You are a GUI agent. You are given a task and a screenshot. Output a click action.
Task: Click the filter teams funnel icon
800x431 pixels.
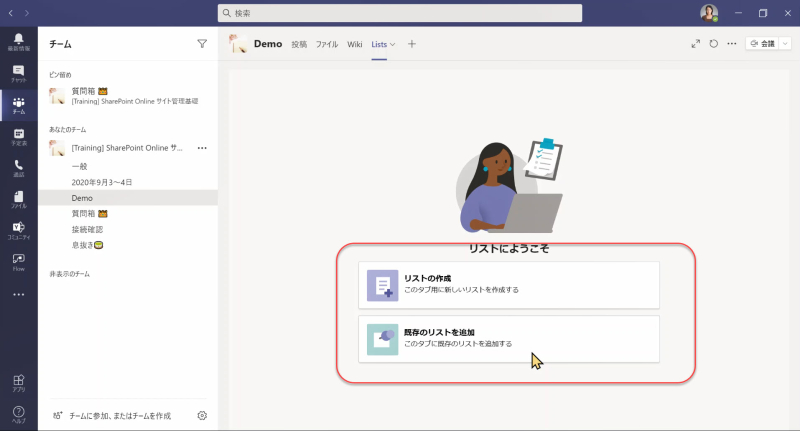pos(202,44)
